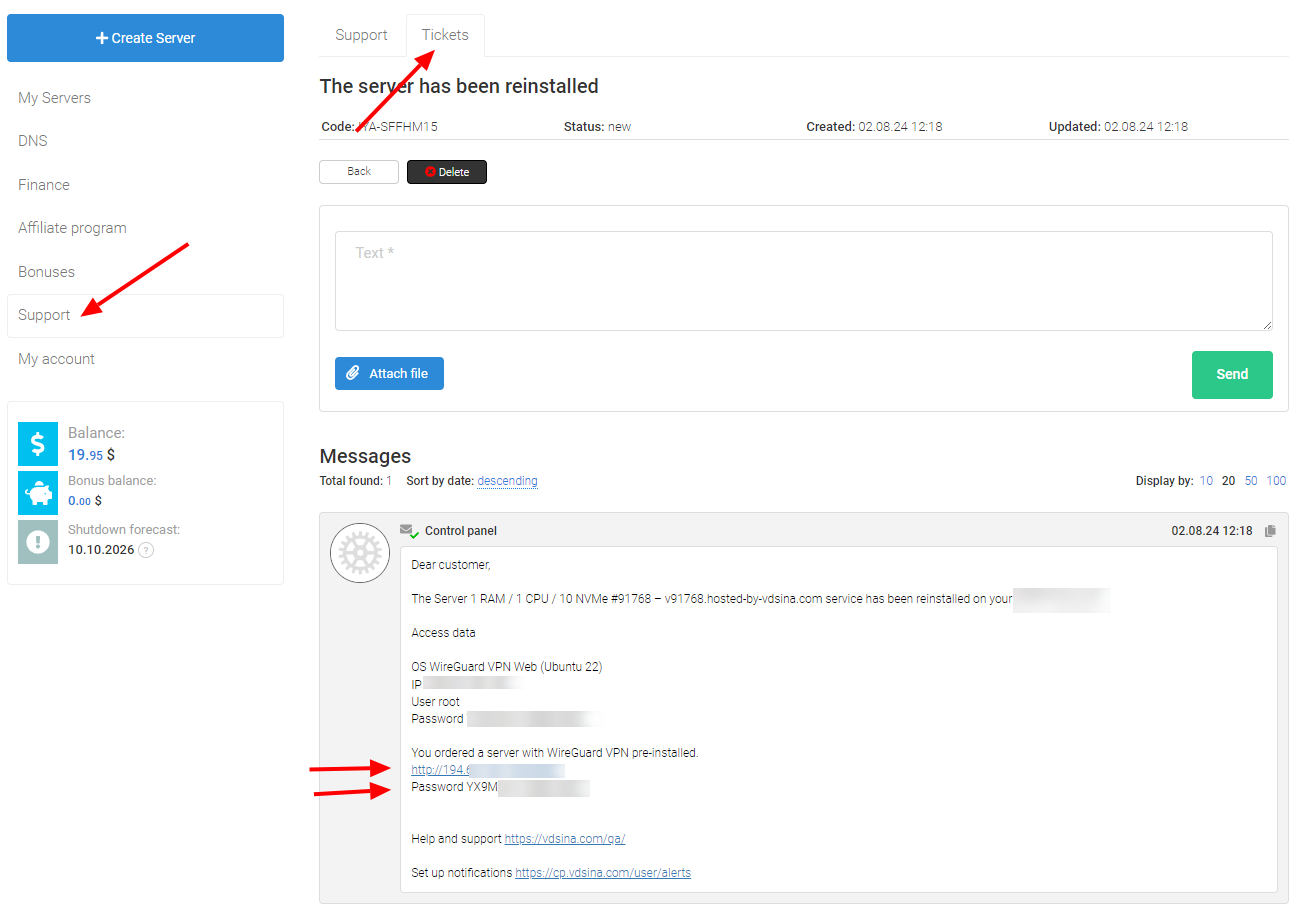Toggle sort order descending link
Image resolution: width=1299 pixels, height=911 pixels.
pyautogui.click(x=507, y=481)
